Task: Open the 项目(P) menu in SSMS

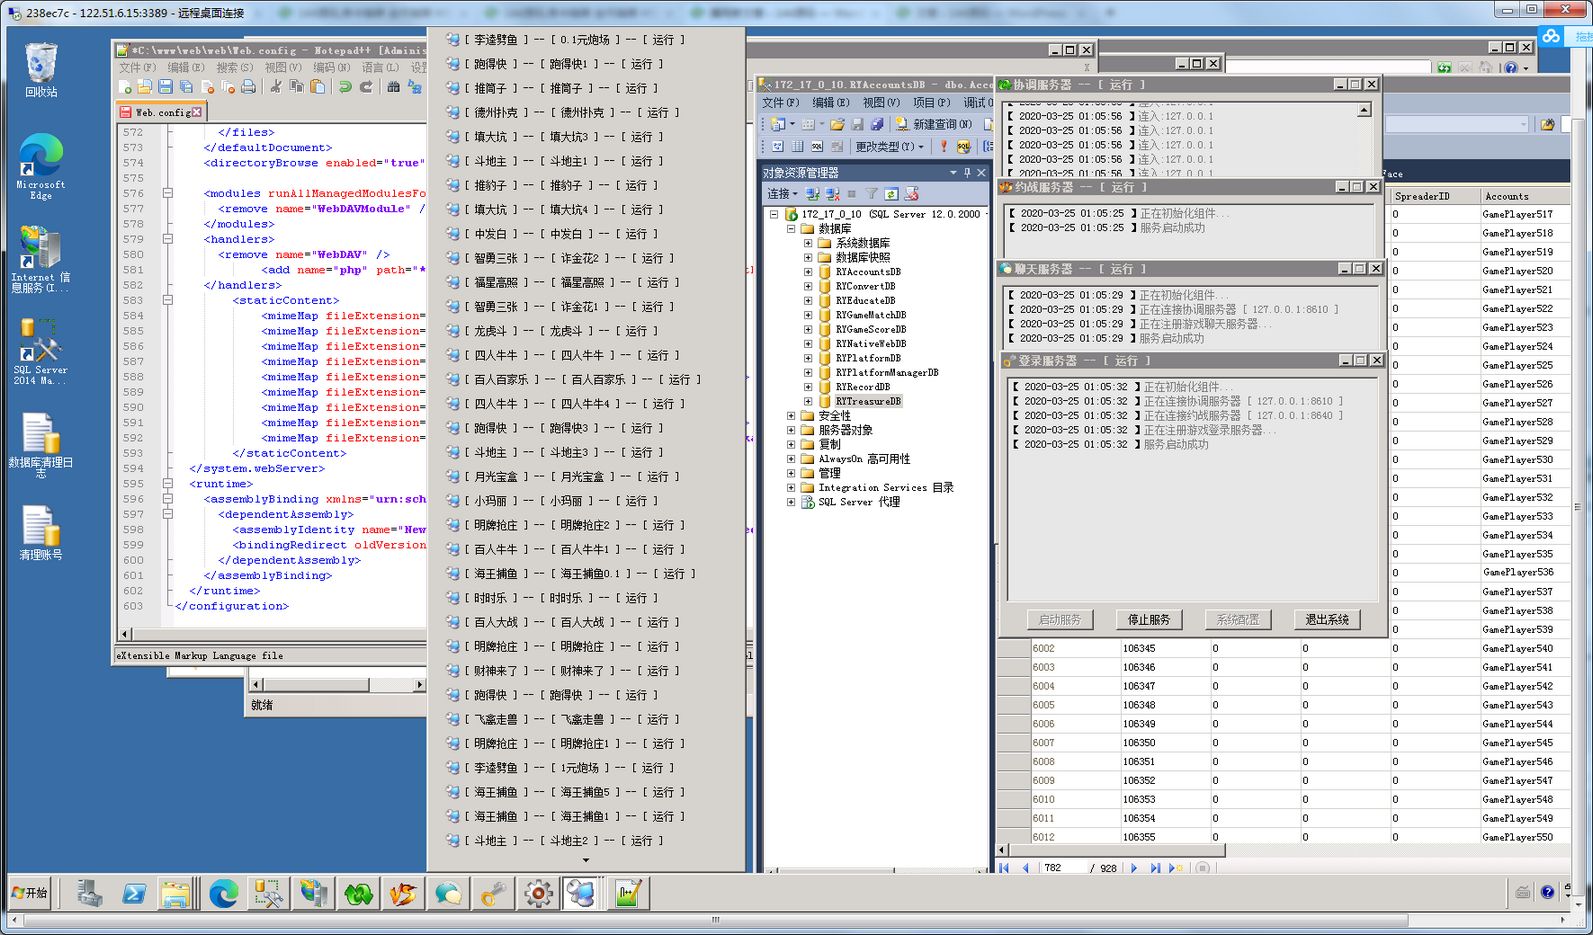Action: pos(931,103)
